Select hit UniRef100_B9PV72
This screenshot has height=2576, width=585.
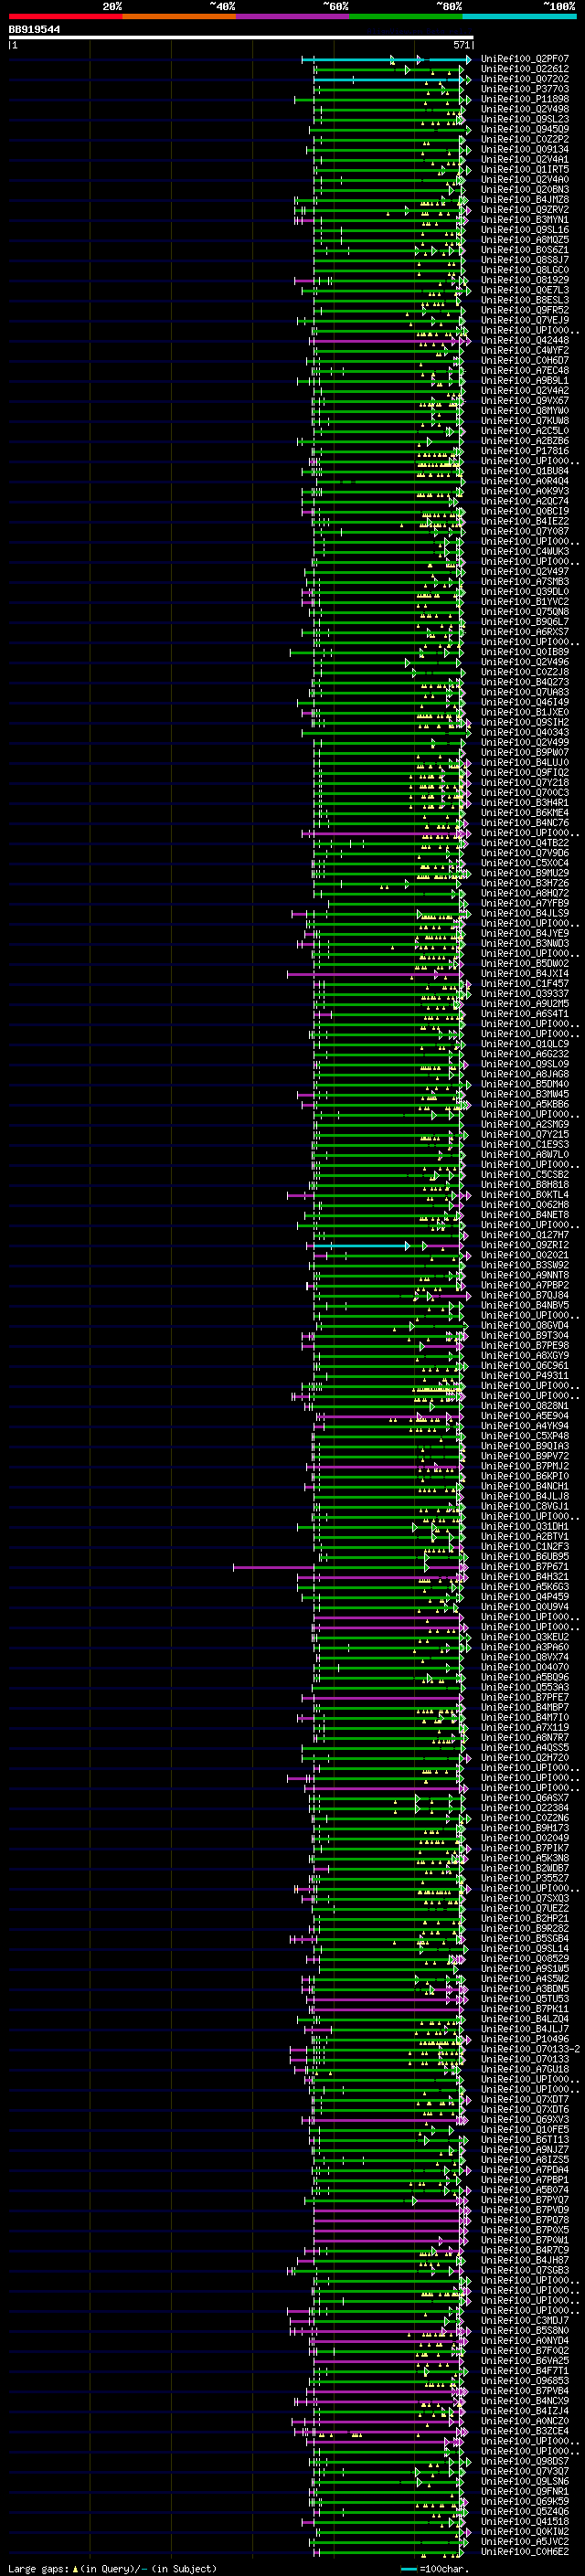[x=524, y=1456]
